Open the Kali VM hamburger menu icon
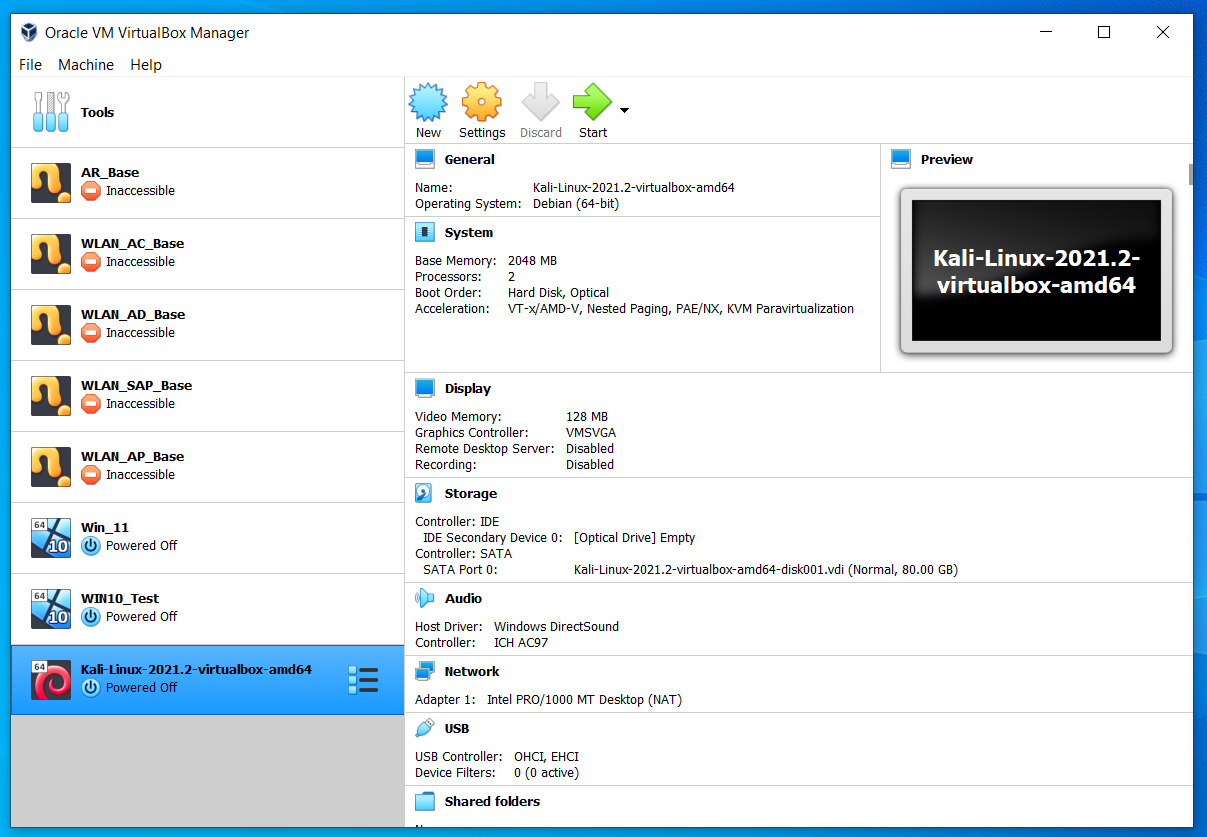This screenshot has height=837, width=1207. coord(363,680)
